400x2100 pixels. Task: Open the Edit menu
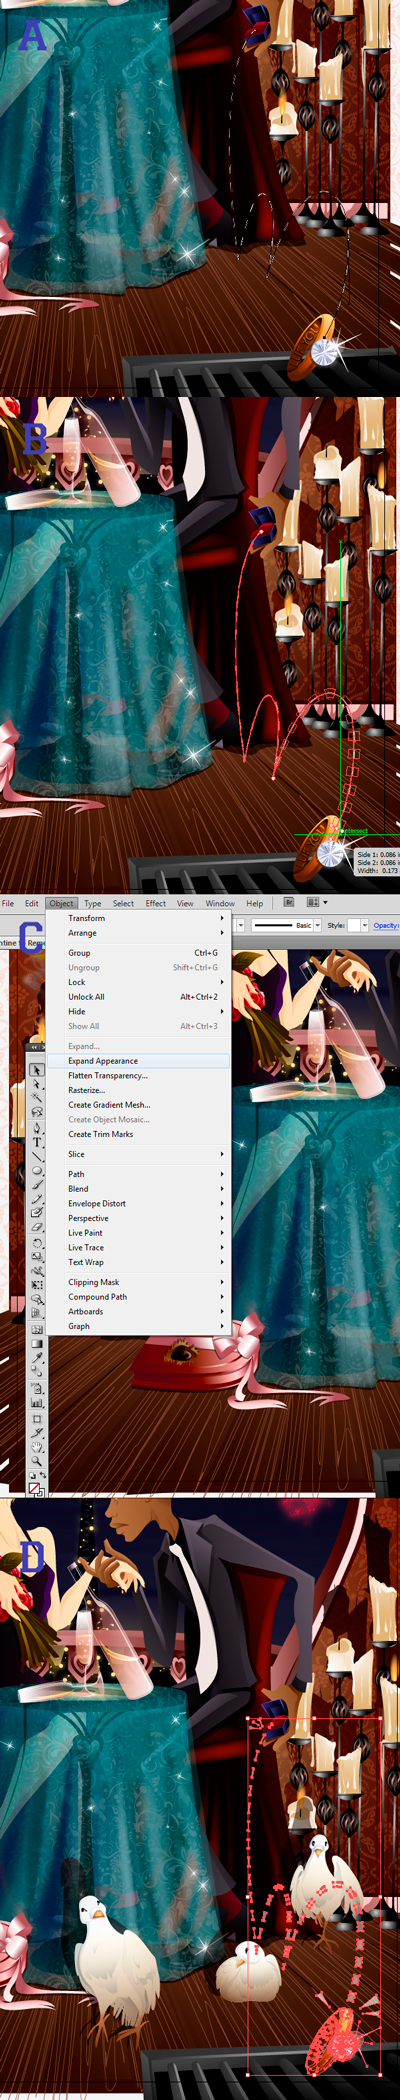coord(32,903)
